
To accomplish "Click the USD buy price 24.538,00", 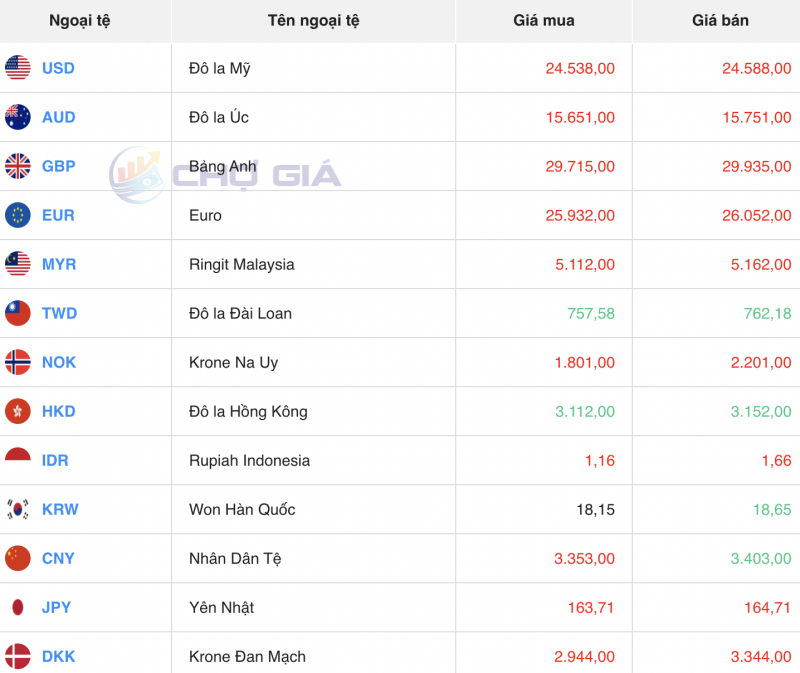I will coord(578,68).
